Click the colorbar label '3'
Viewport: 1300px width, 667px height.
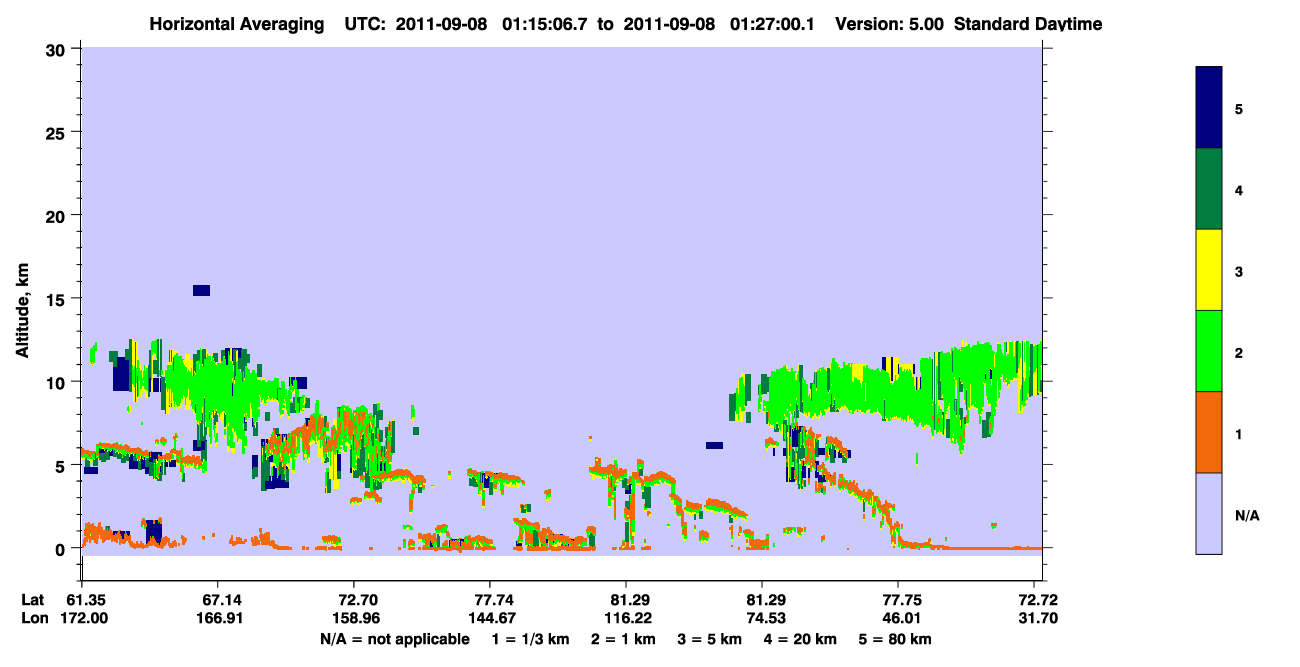coord(1239,271)
